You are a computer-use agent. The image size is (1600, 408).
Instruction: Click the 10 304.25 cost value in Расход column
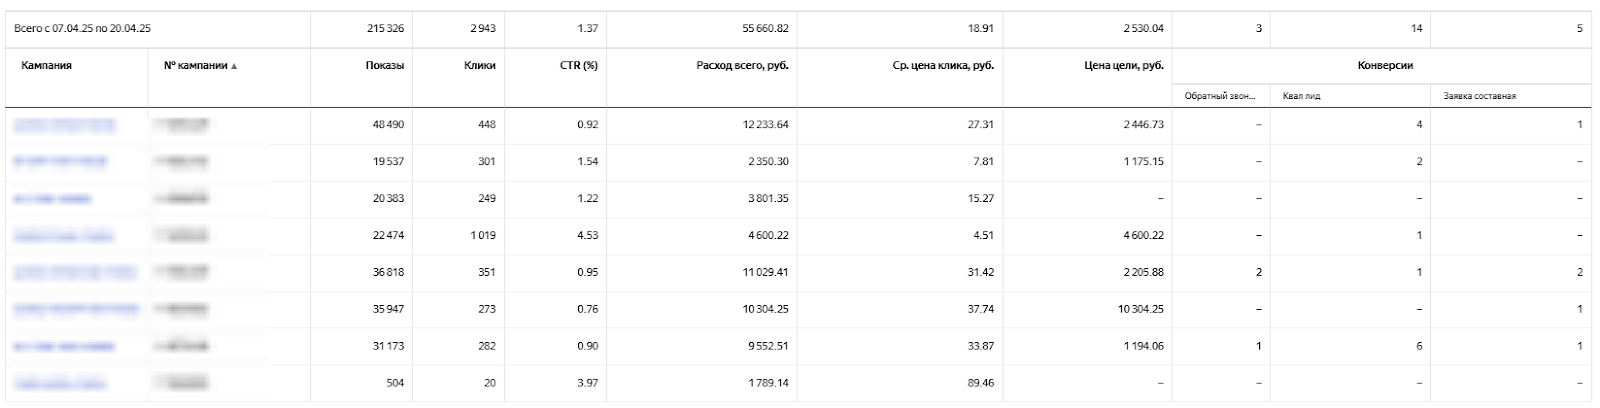(x=765, y=309)
